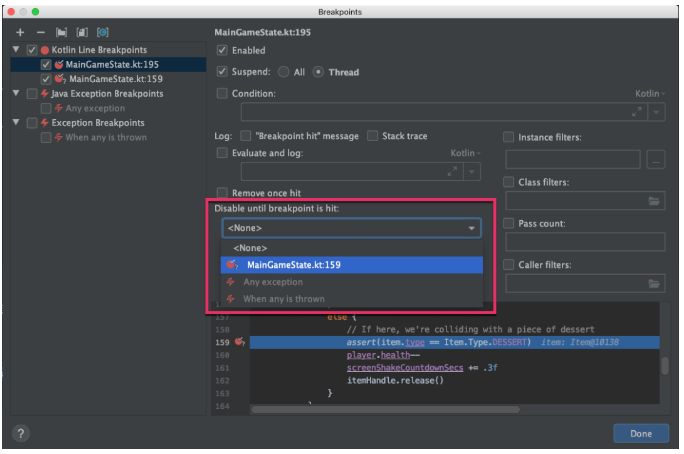This screenshot has width=684, height=454.
Task: Click itemHandle.release() code on line 162
Action: (395, 380)
